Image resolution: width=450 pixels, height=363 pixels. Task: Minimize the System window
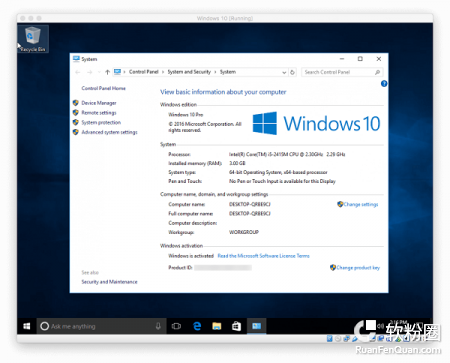click(x=342, y=59)
